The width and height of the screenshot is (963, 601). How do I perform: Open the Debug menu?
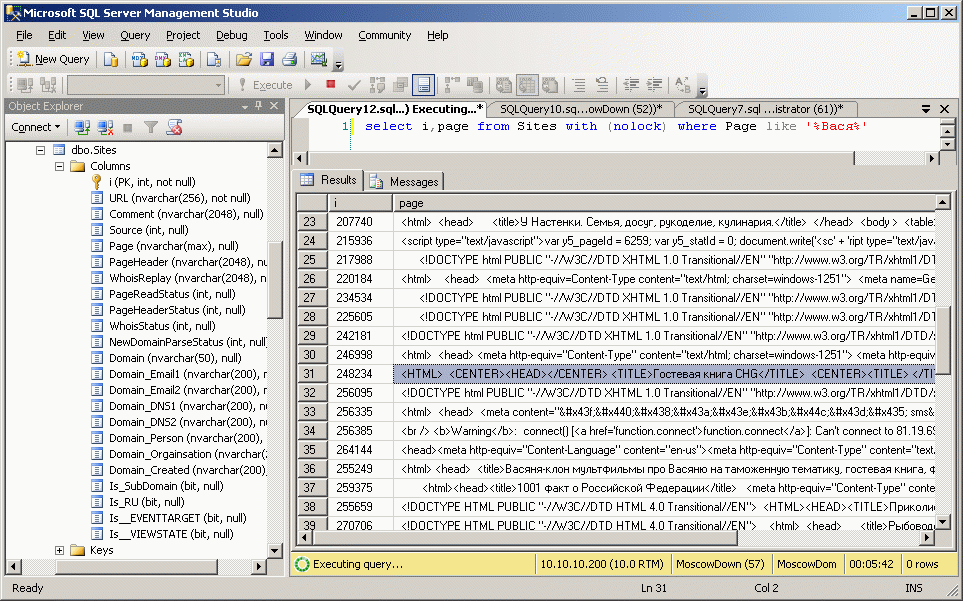coord(232,35)
